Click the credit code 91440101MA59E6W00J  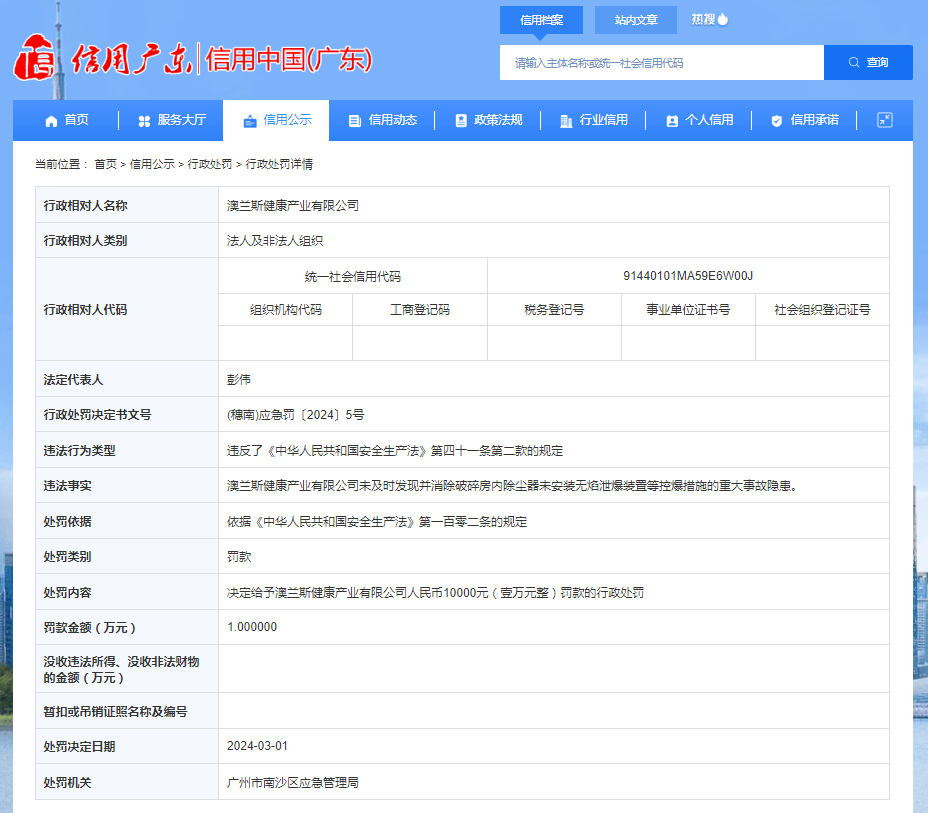688,276
